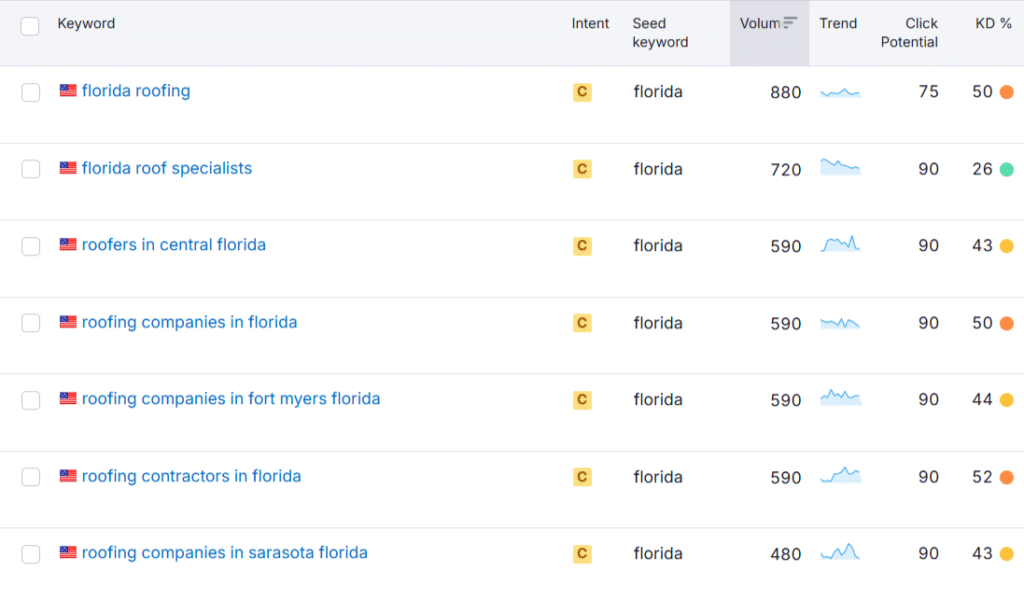Click US flag in fort myers florida row
The image size is (1024, 599).
click(68, 398)
